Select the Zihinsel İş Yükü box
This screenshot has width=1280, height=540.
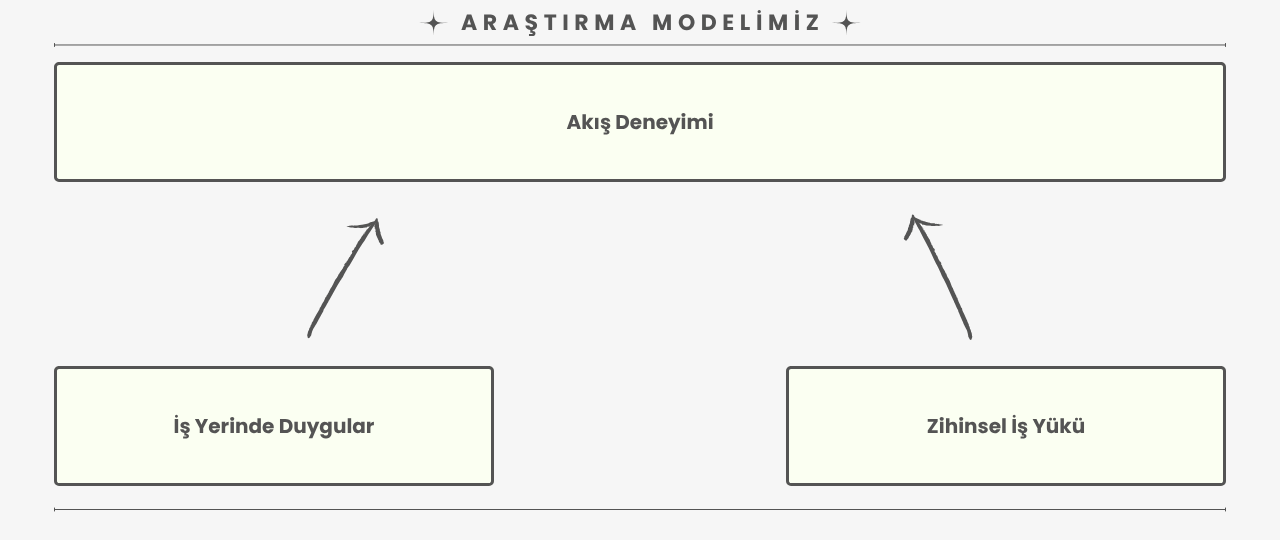tap(1006, 426)
